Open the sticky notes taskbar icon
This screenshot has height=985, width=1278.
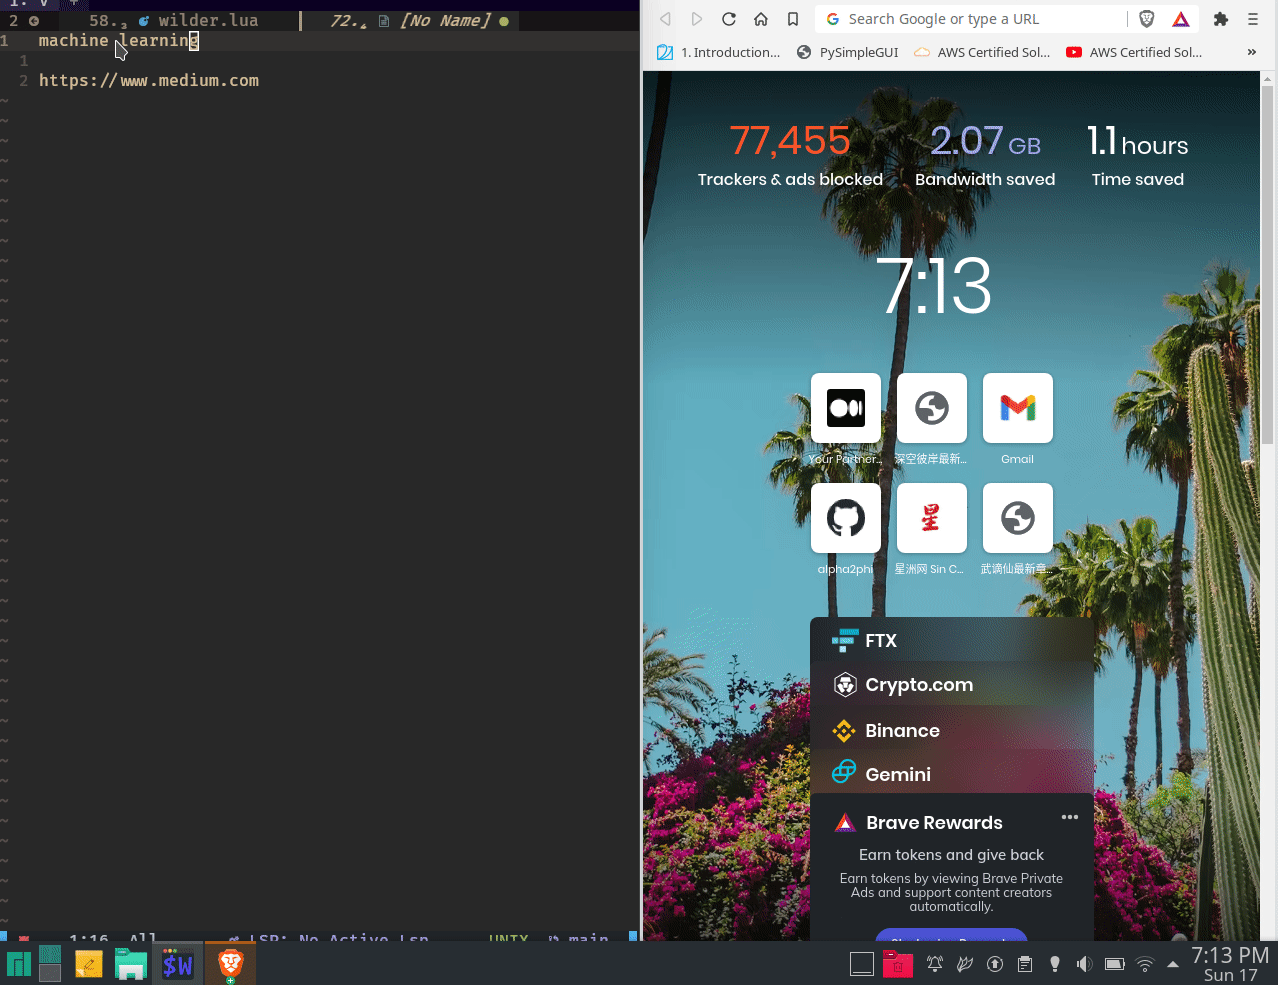point(89,965)
